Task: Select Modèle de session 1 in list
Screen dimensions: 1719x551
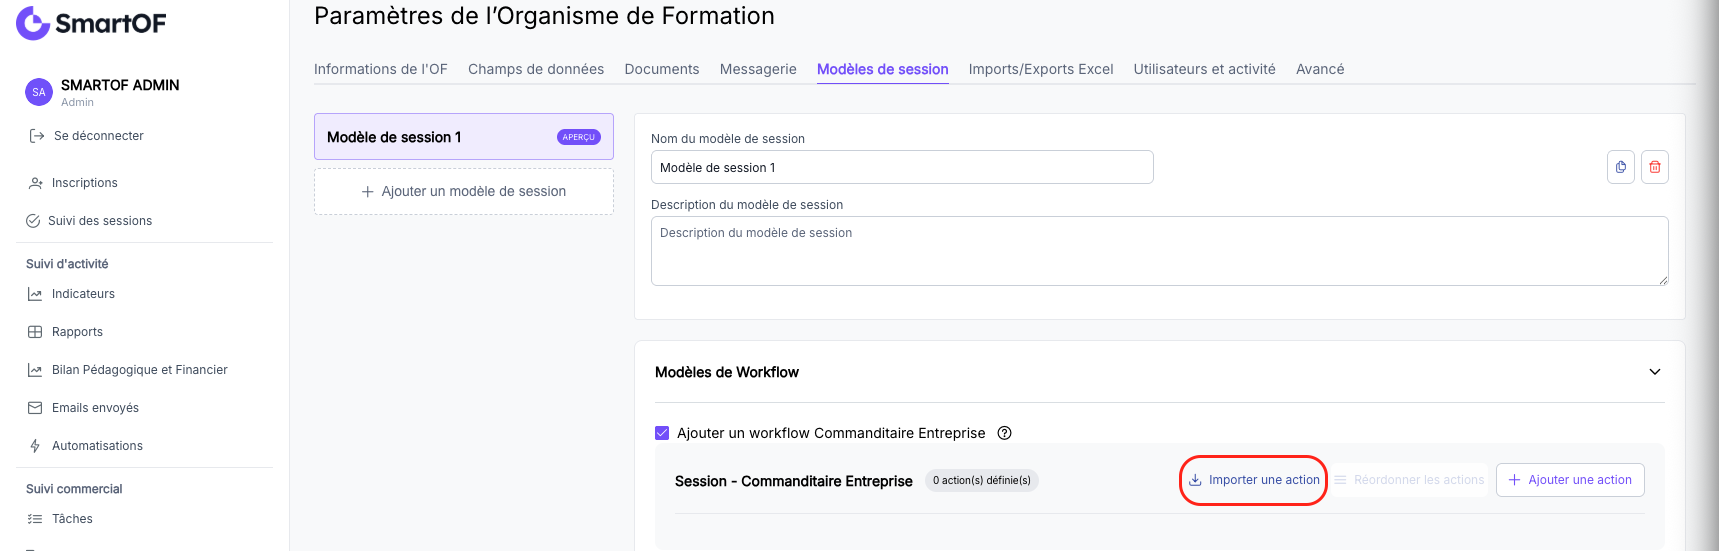Action: (x=464, y=137)
